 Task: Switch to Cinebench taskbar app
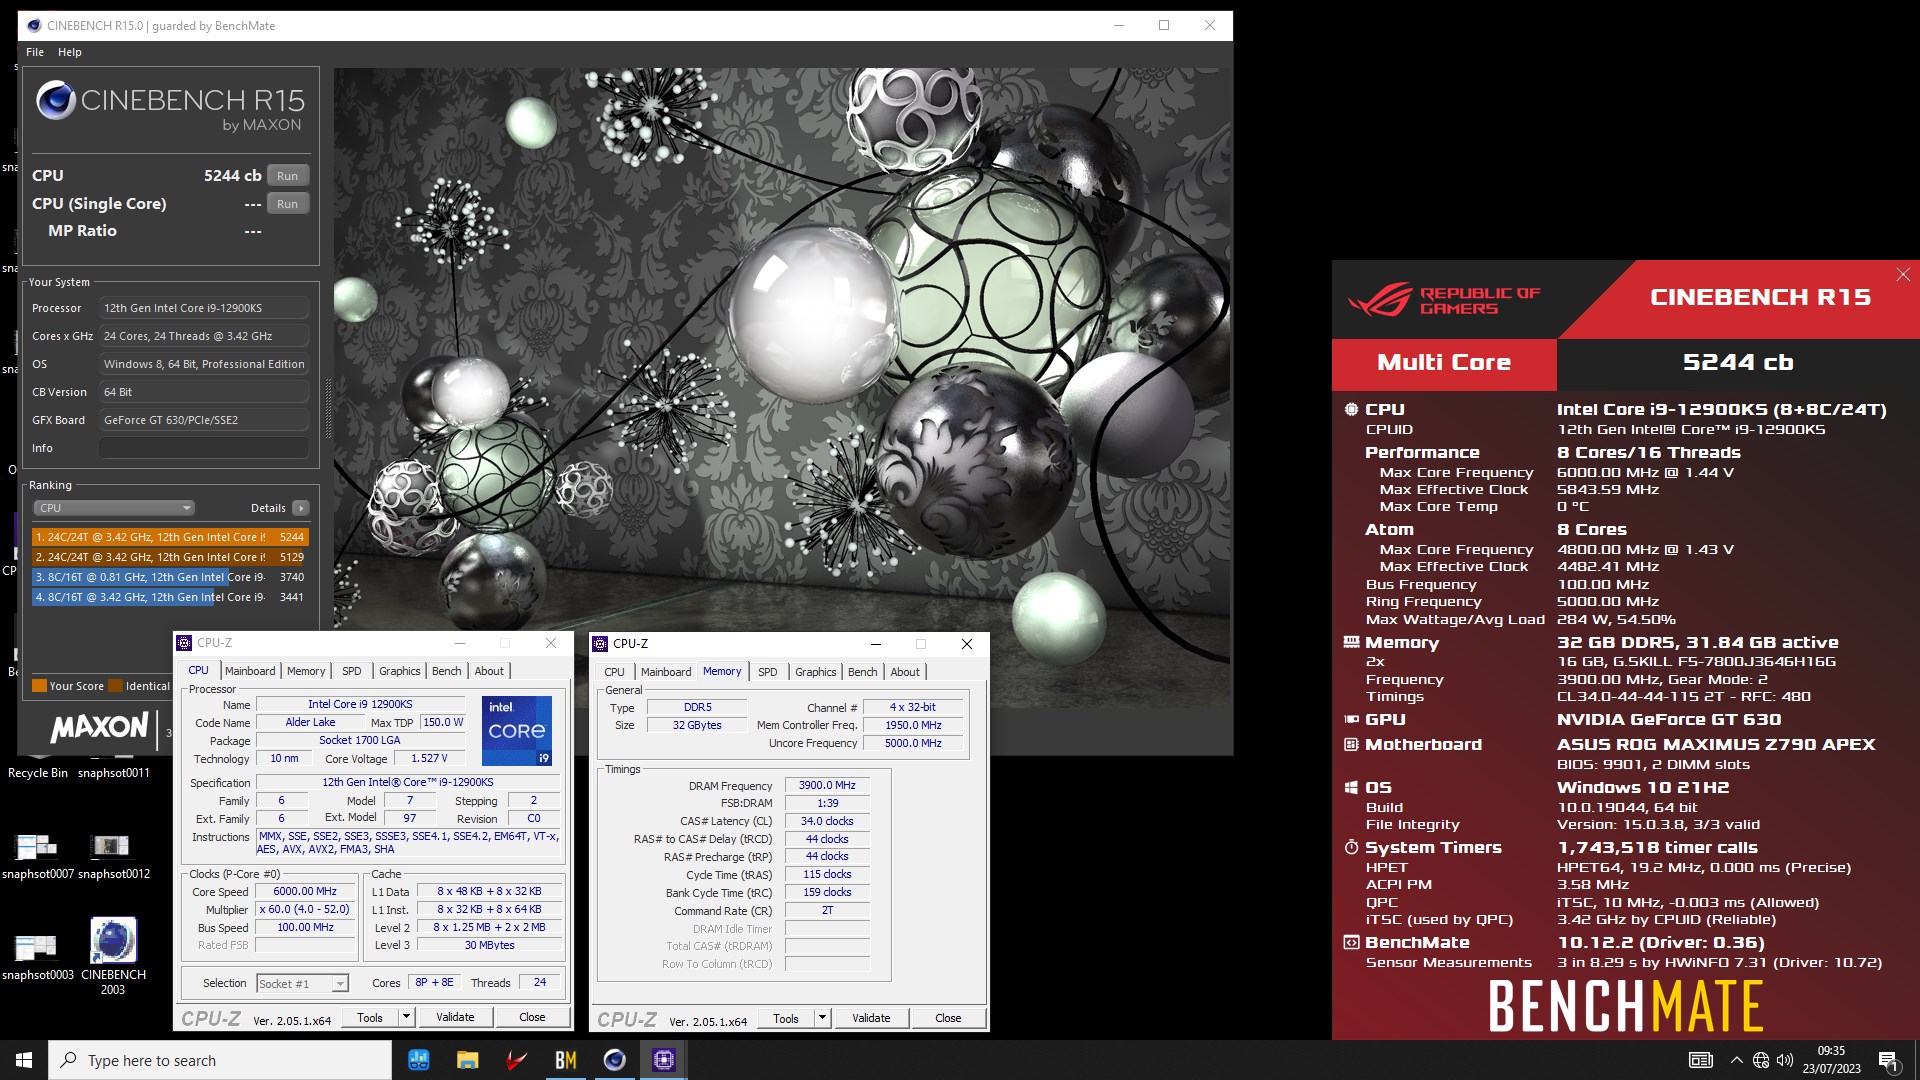(614, 1060)
